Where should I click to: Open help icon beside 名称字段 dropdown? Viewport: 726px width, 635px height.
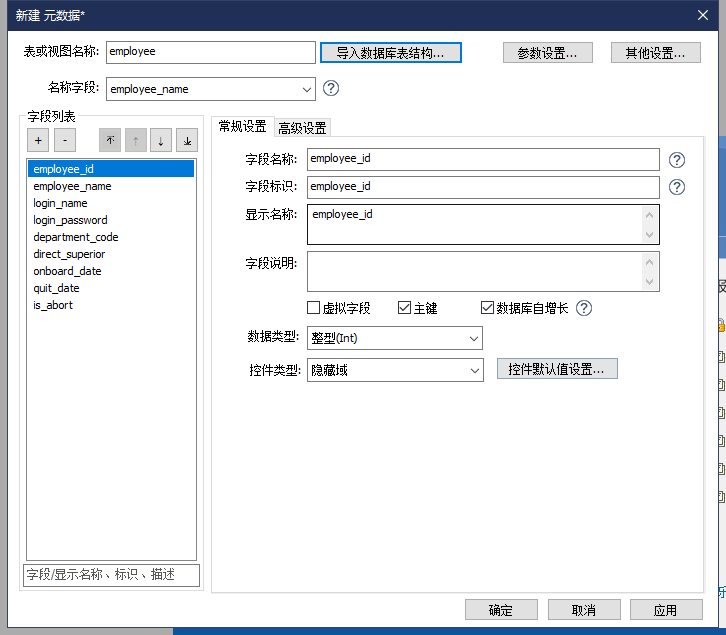click(331, 88)
